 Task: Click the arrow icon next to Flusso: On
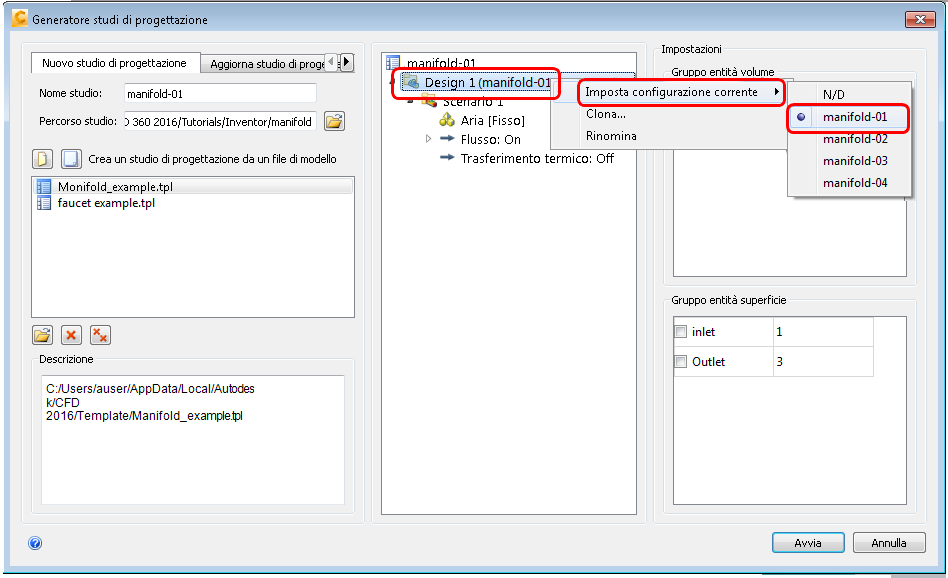coord(447,138)
